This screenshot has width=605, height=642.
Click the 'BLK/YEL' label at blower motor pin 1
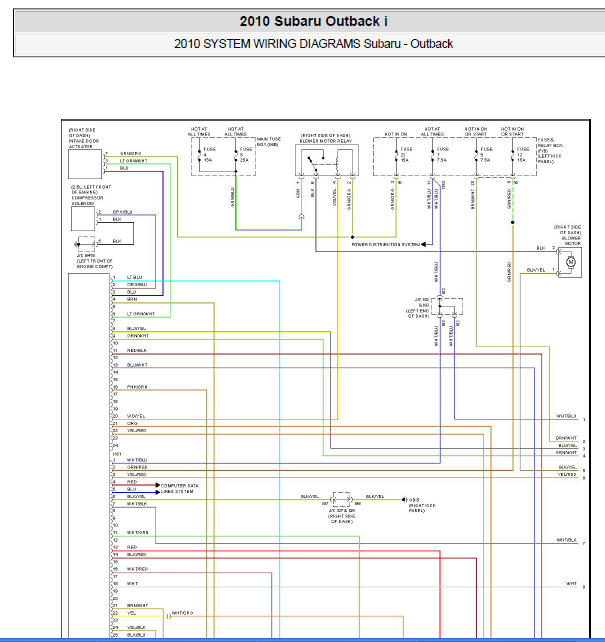click(x=536, y=270)
